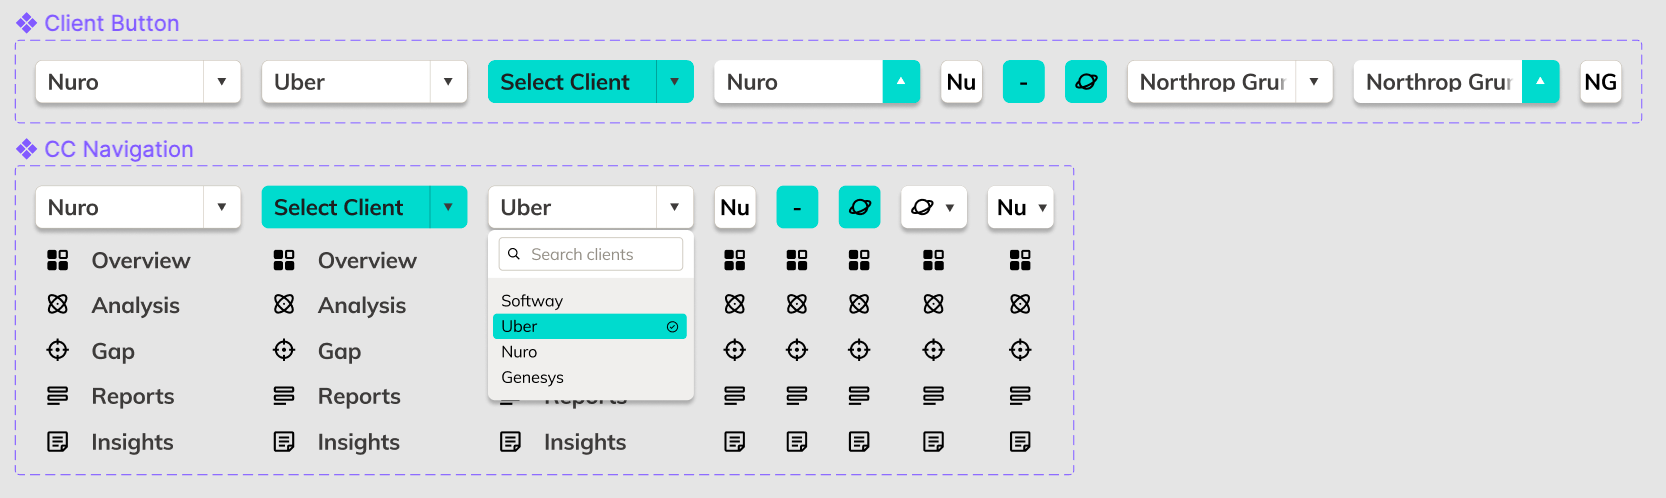
Task: Open Analysis under the CC Navigation Nuro dropdown
Action: [x=113, y=305]
